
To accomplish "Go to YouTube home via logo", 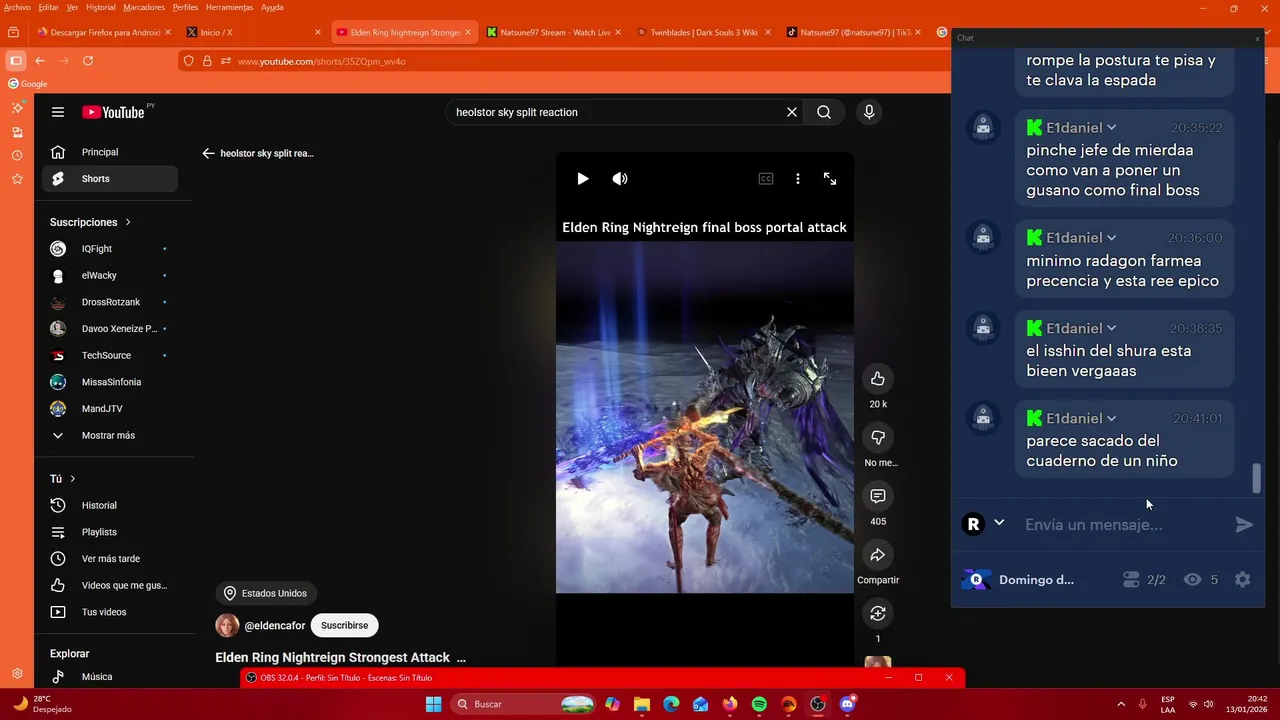I will 113,112.
